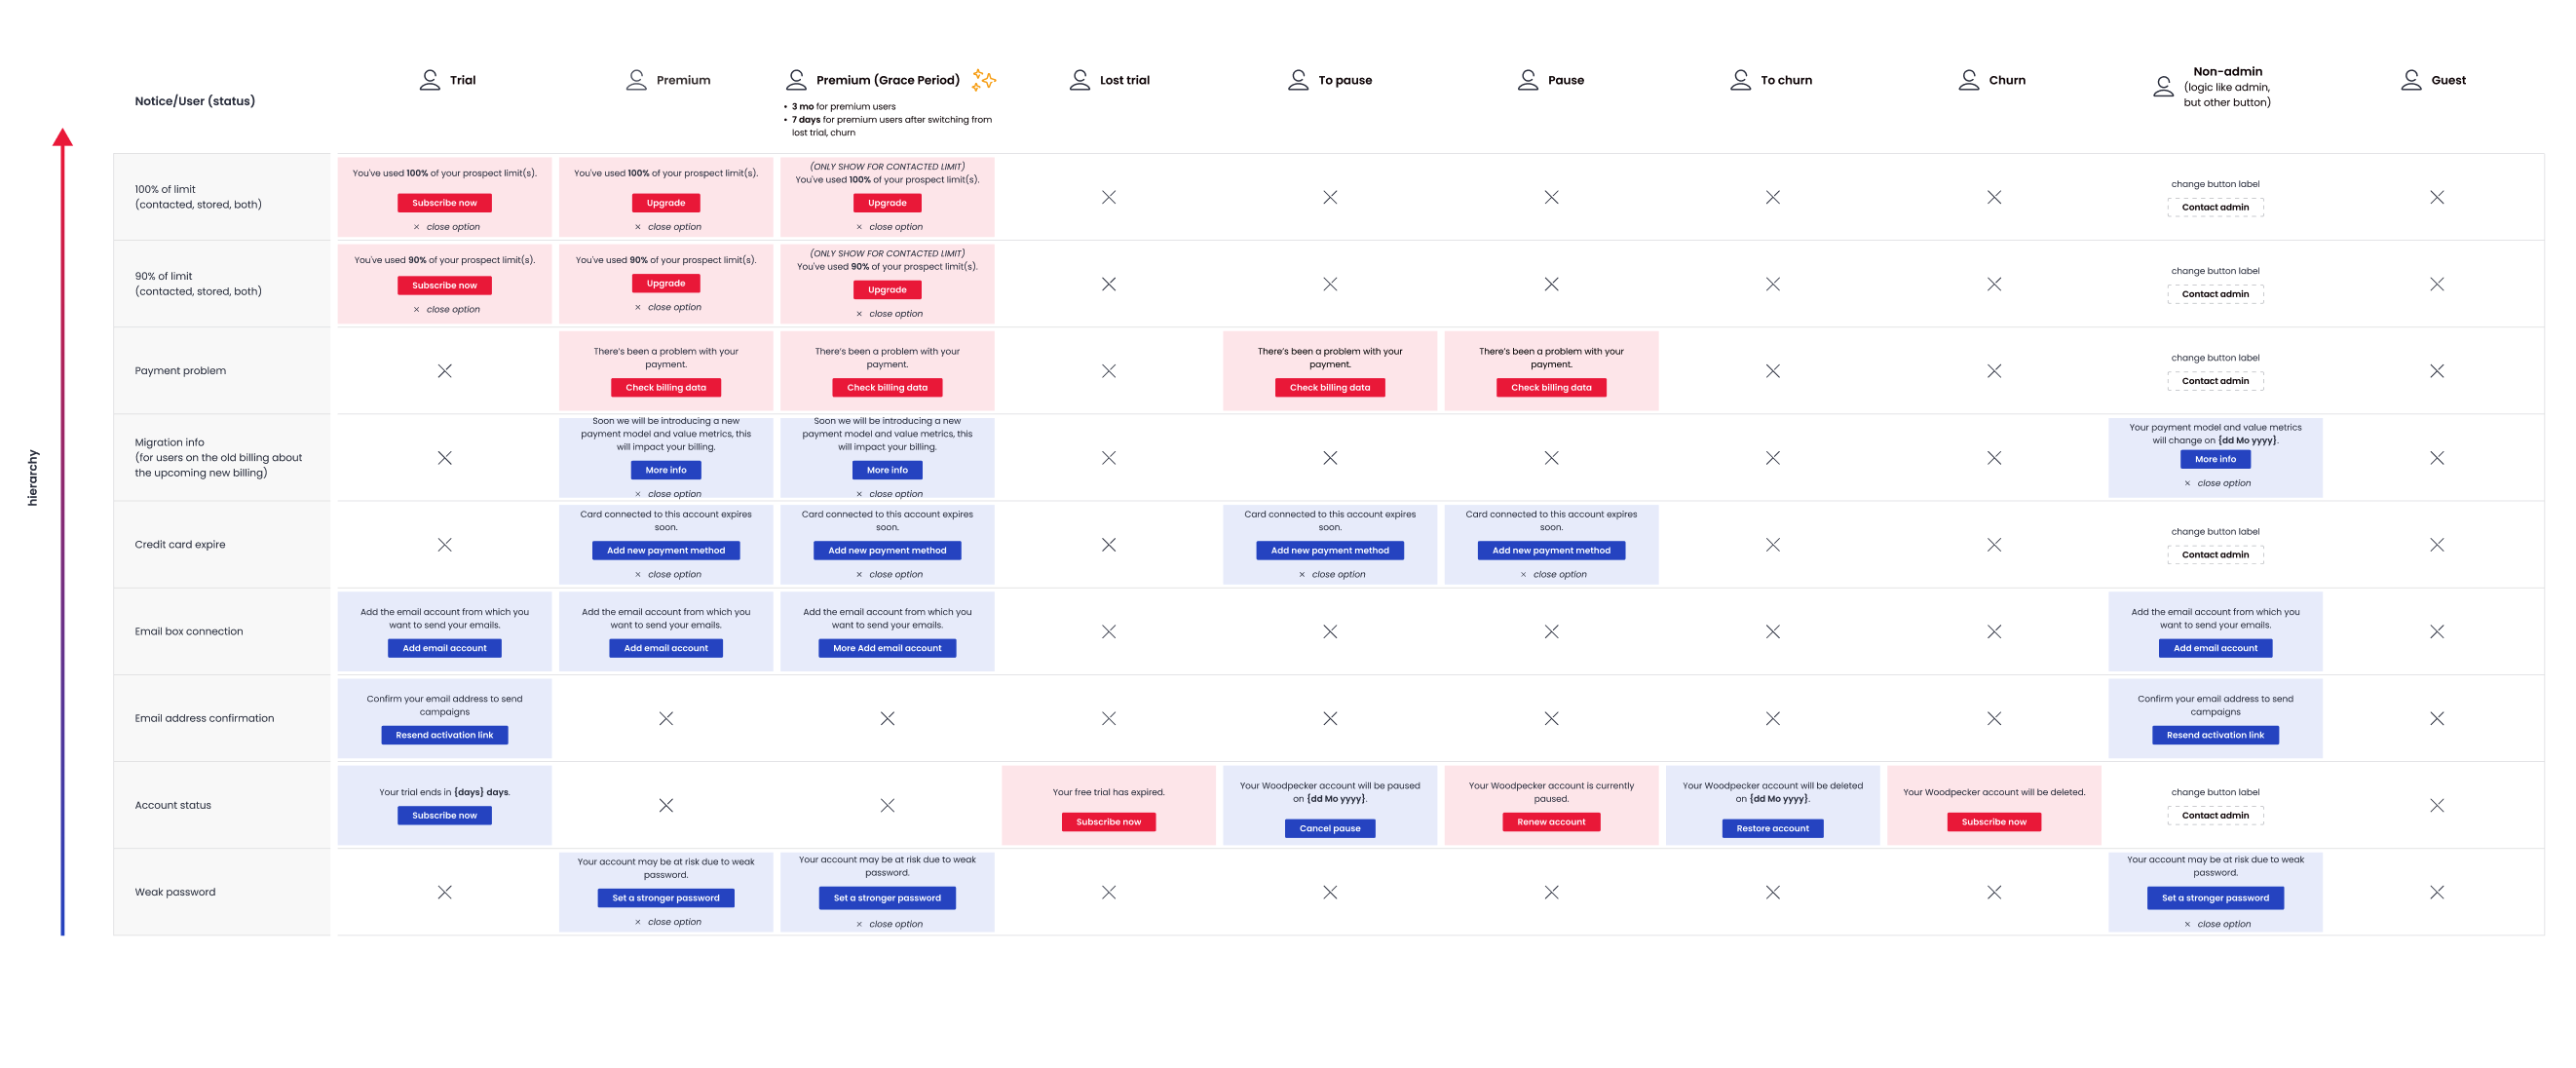Click the Premium user icon
The width and height of the screenshot is (2576, 1068).
click(636, 80)
